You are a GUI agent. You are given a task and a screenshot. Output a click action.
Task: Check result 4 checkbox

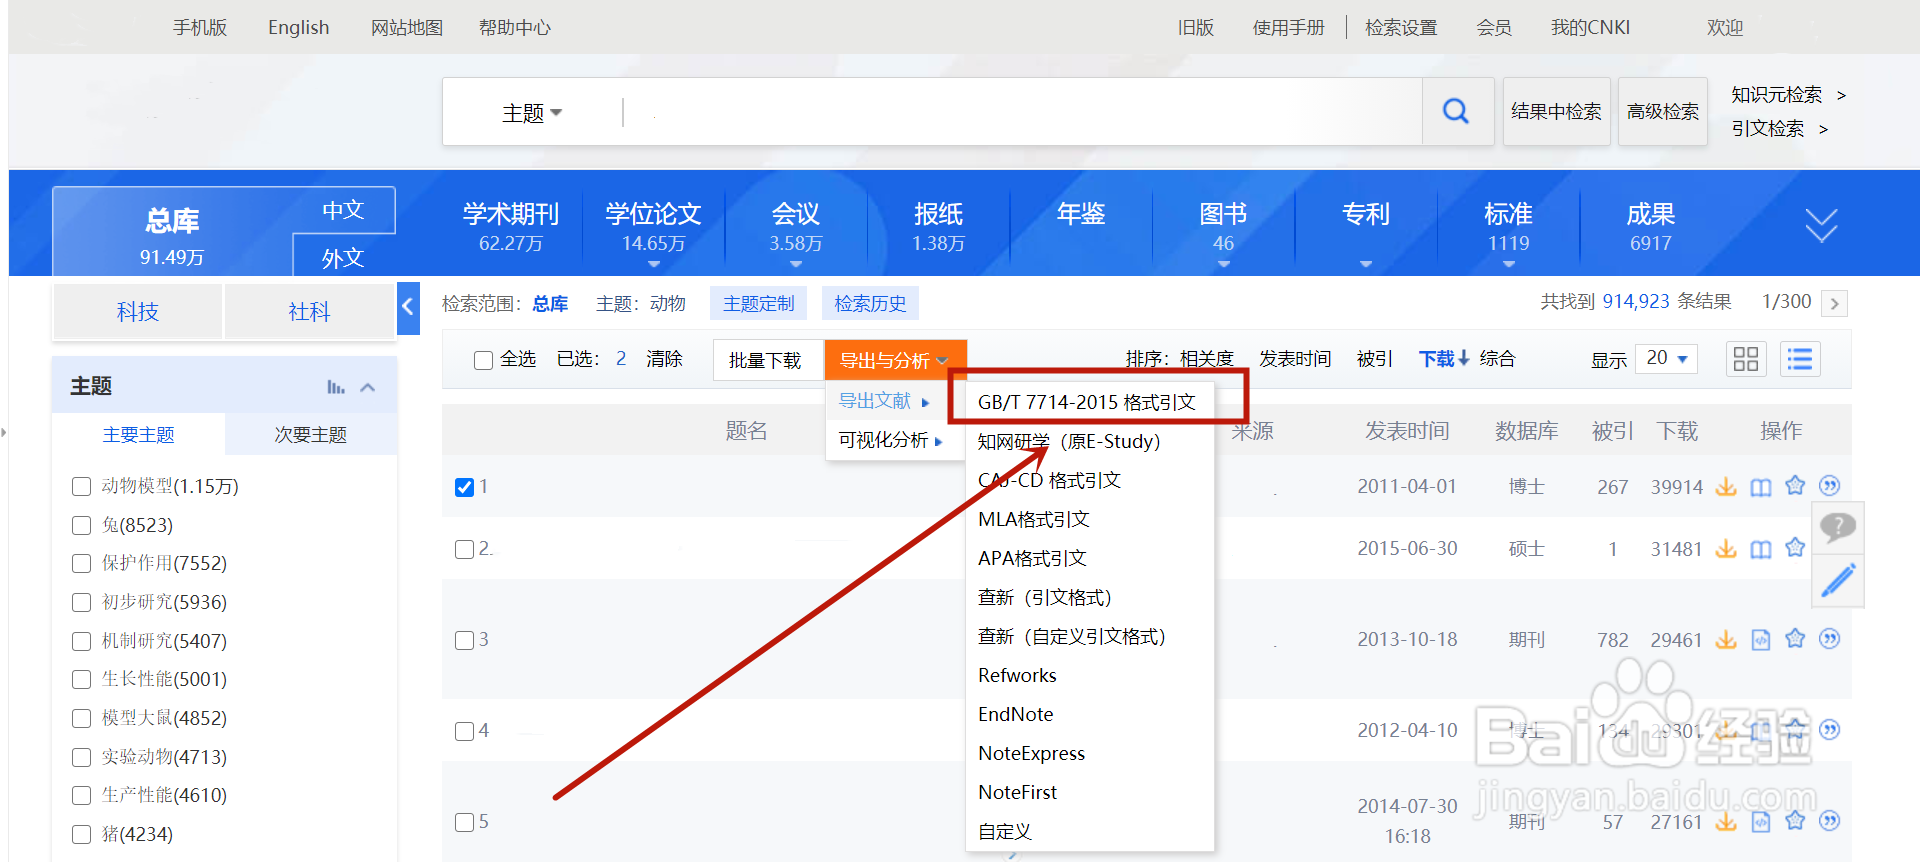point(464,731)
